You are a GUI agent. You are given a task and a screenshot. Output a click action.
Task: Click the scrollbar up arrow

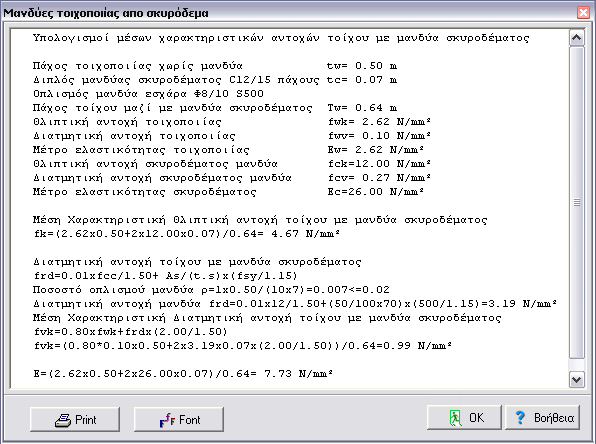point(577,38)
